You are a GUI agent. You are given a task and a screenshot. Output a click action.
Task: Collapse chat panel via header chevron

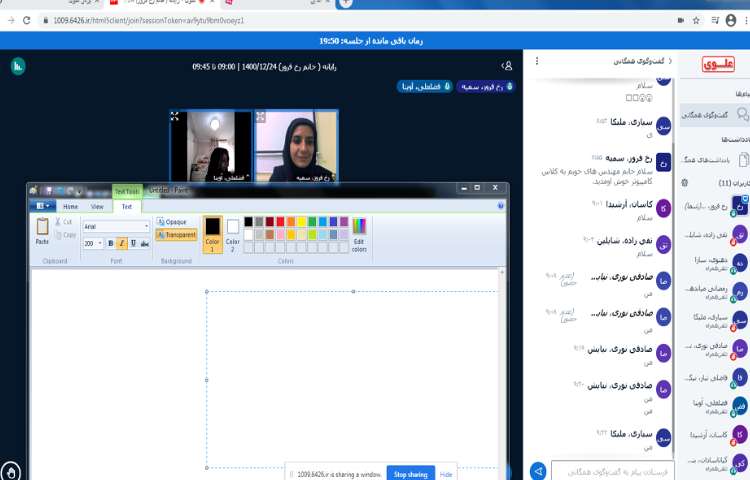click(671, 61)
